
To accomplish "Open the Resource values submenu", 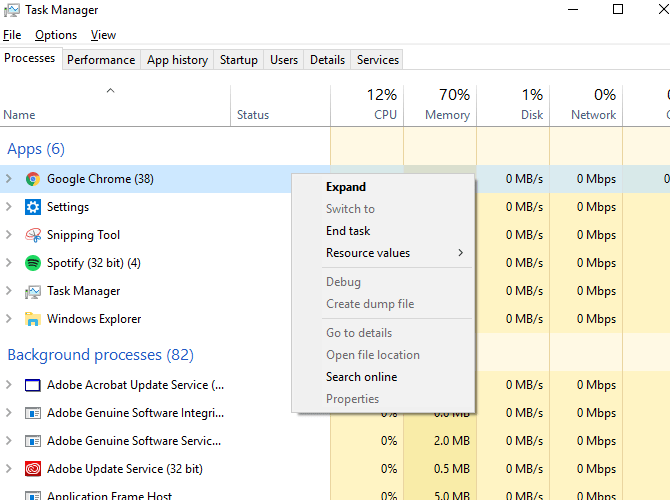I will pyautogui.click(x=368, y=253).
